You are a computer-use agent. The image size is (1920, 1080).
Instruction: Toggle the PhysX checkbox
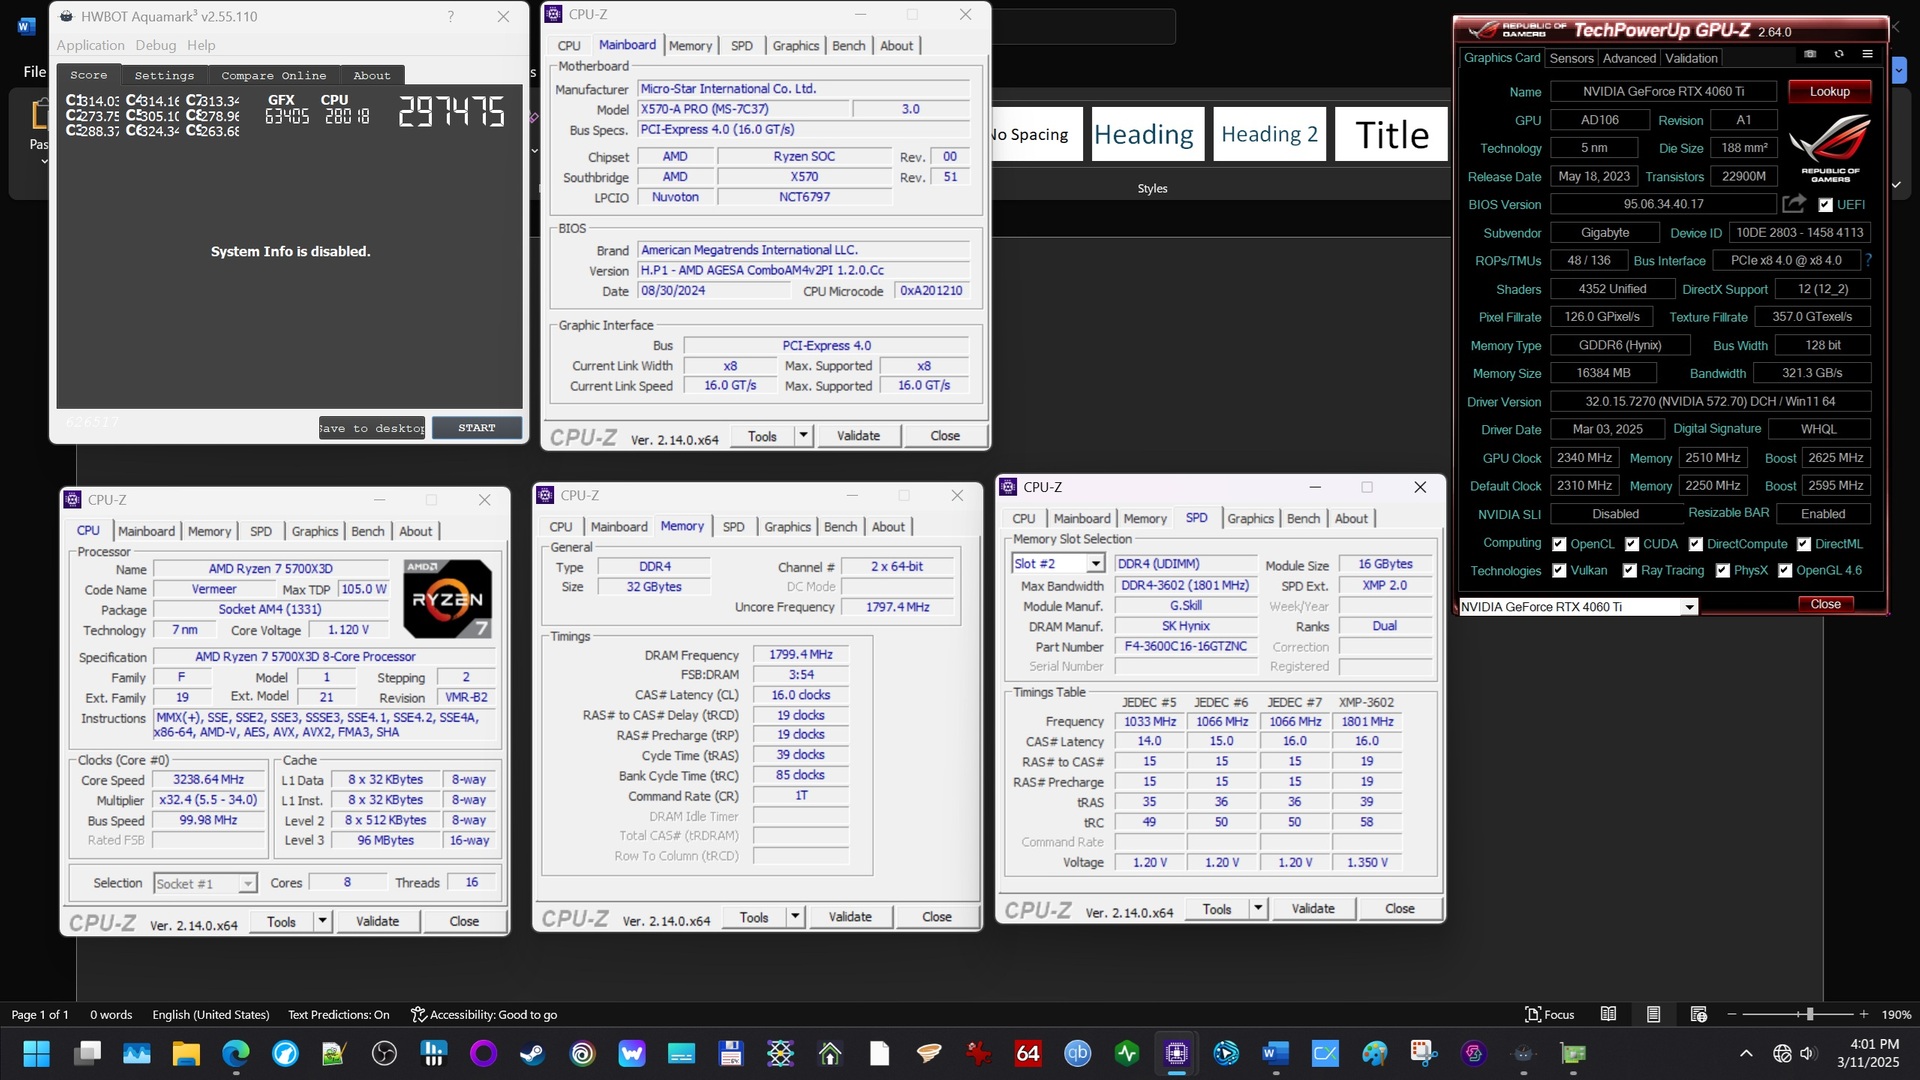click(1723, 571)
